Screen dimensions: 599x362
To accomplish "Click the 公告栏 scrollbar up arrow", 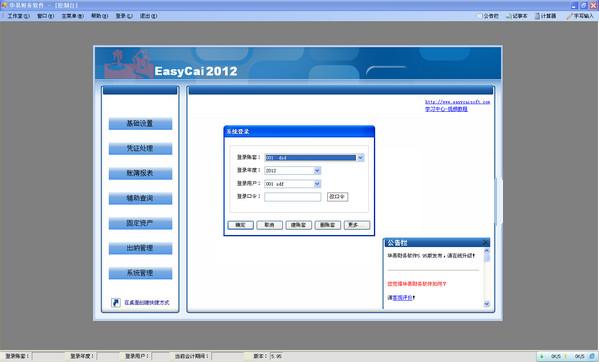I will coord(487,251).
